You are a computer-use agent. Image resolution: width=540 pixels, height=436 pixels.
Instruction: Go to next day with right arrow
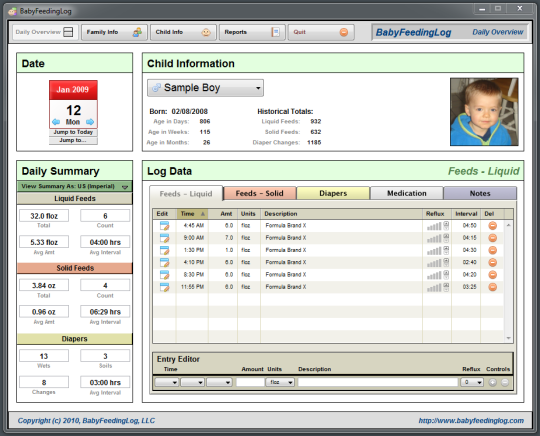(x=90, y=122)
